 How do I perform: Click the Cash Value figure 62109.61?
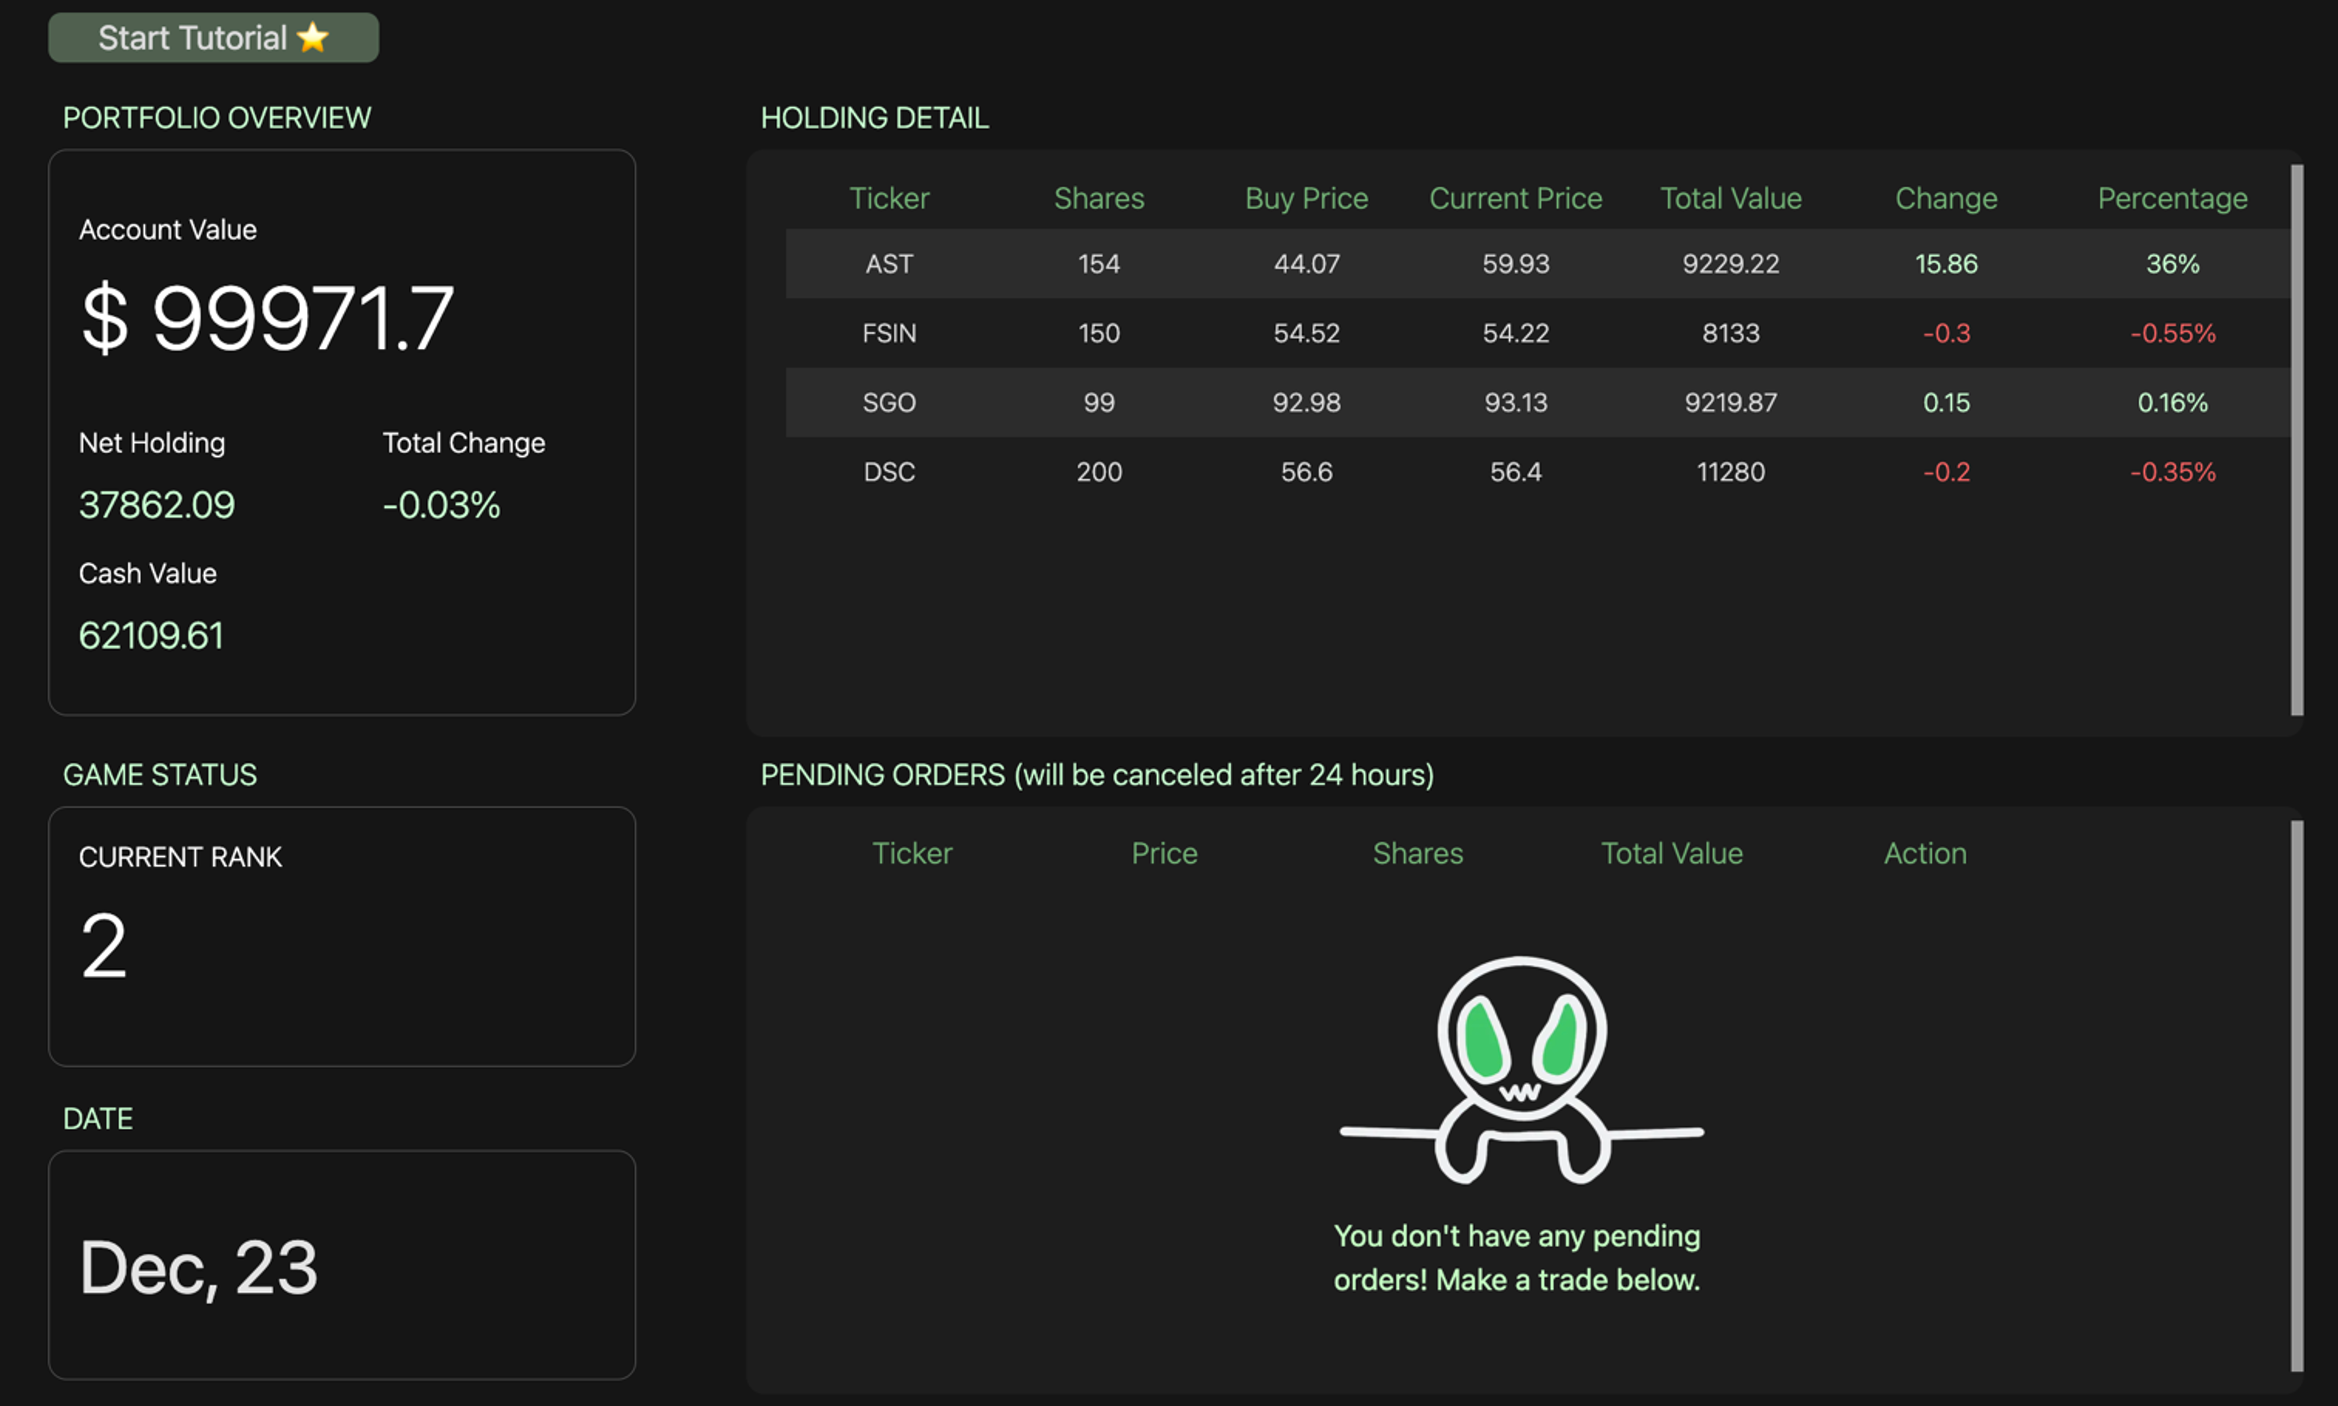150,635
